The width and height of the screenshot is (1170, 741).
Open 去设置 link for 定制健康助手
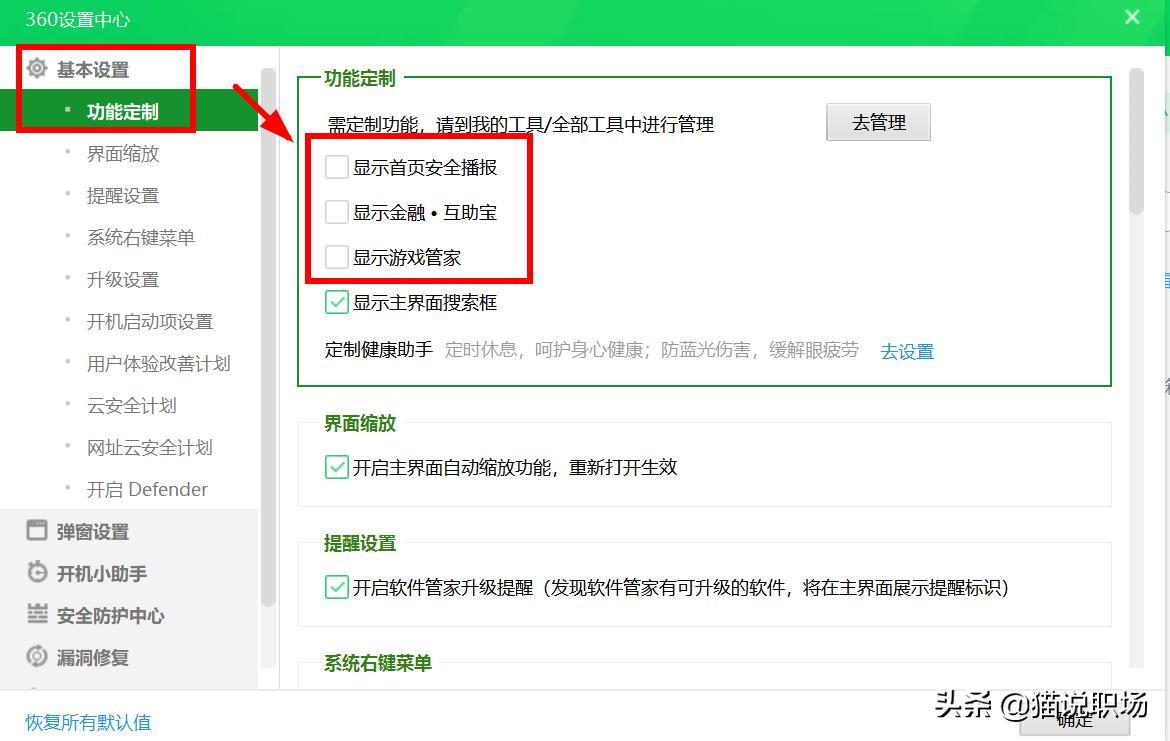(906, 351)
